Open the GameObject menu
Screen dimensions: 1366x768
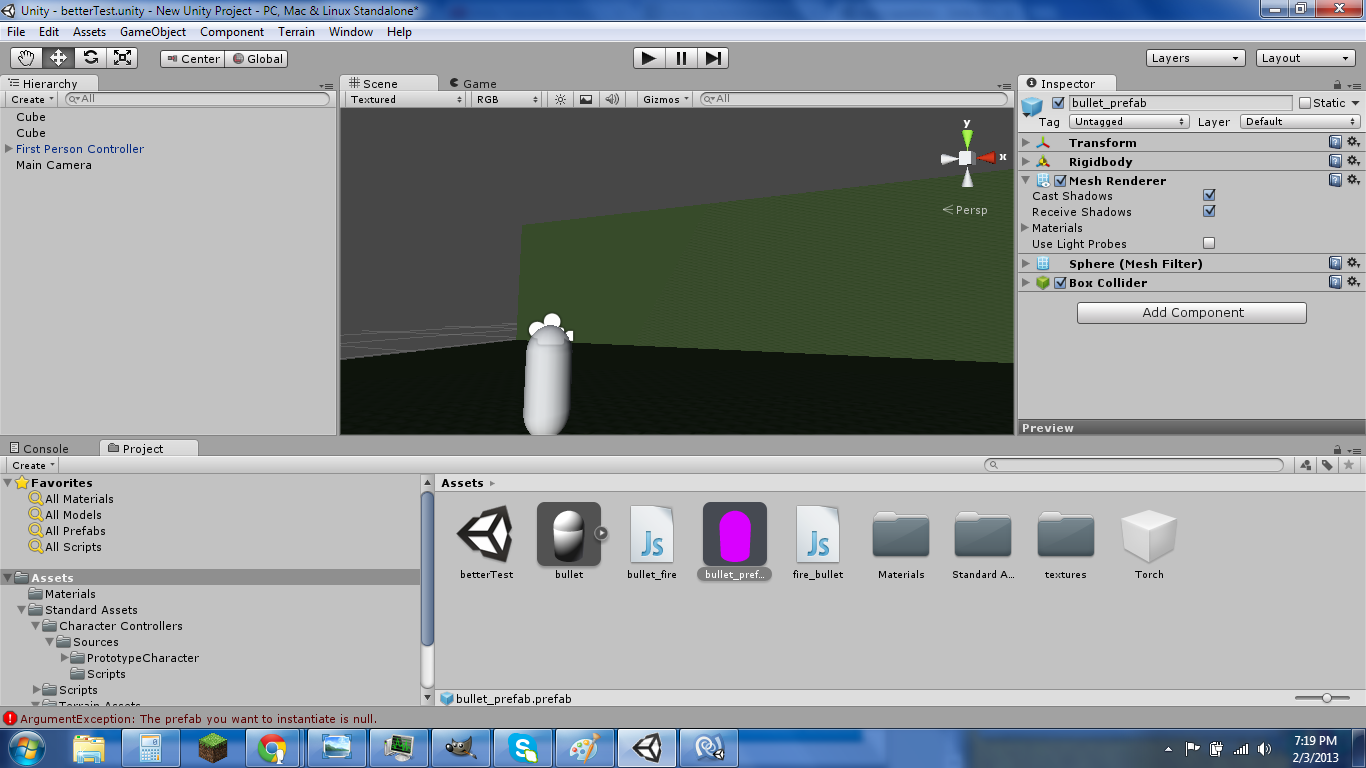click(153, 32)
